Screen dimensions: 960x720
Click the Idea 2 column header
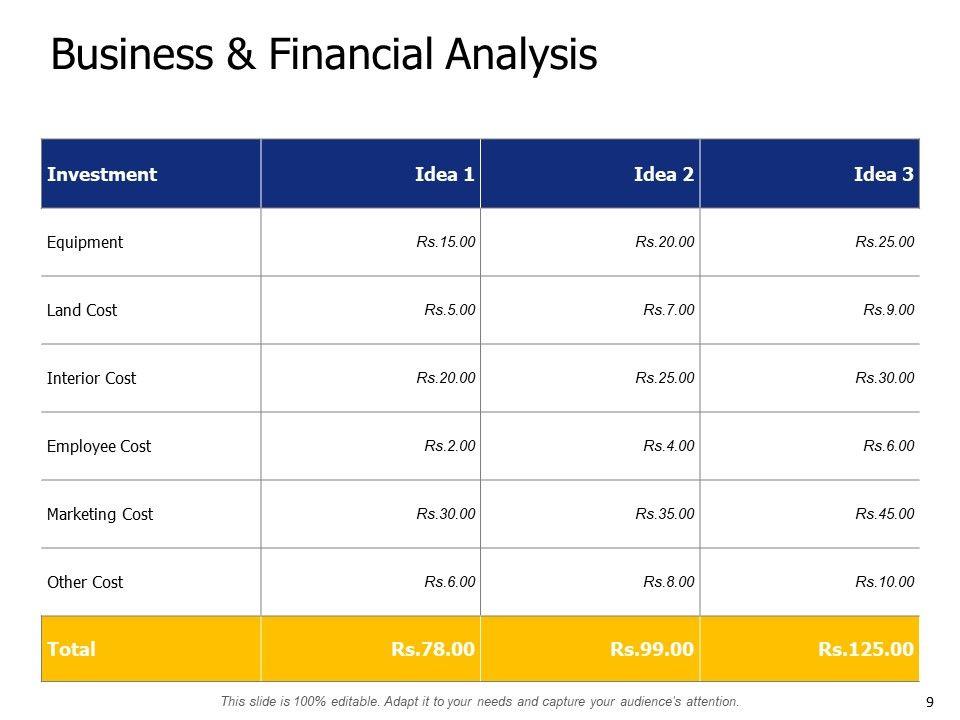[664, 174]
